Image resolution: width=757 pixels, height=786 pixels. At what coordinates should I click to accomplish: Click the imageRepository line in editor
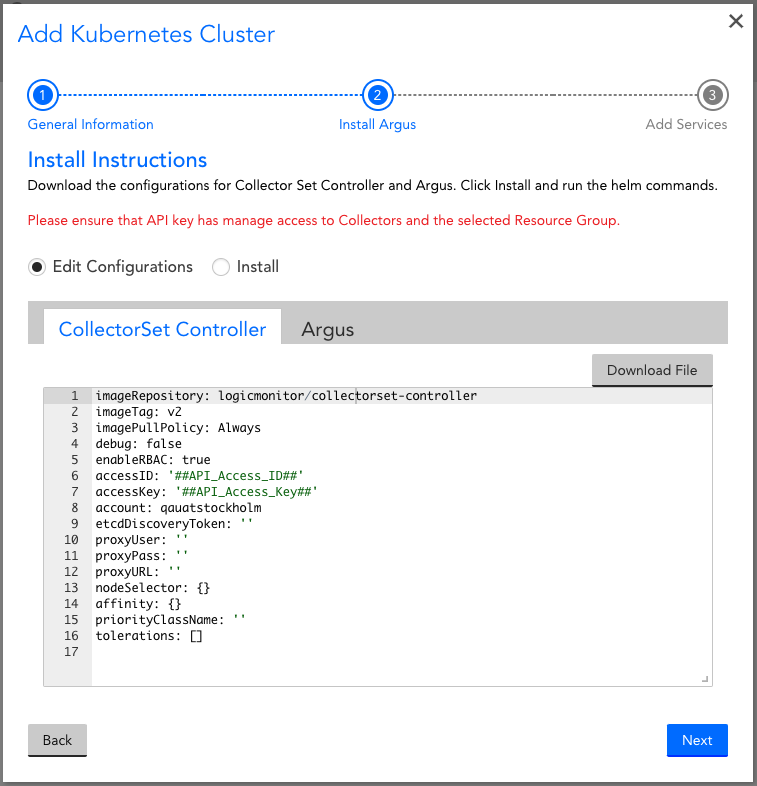point(285,396)
